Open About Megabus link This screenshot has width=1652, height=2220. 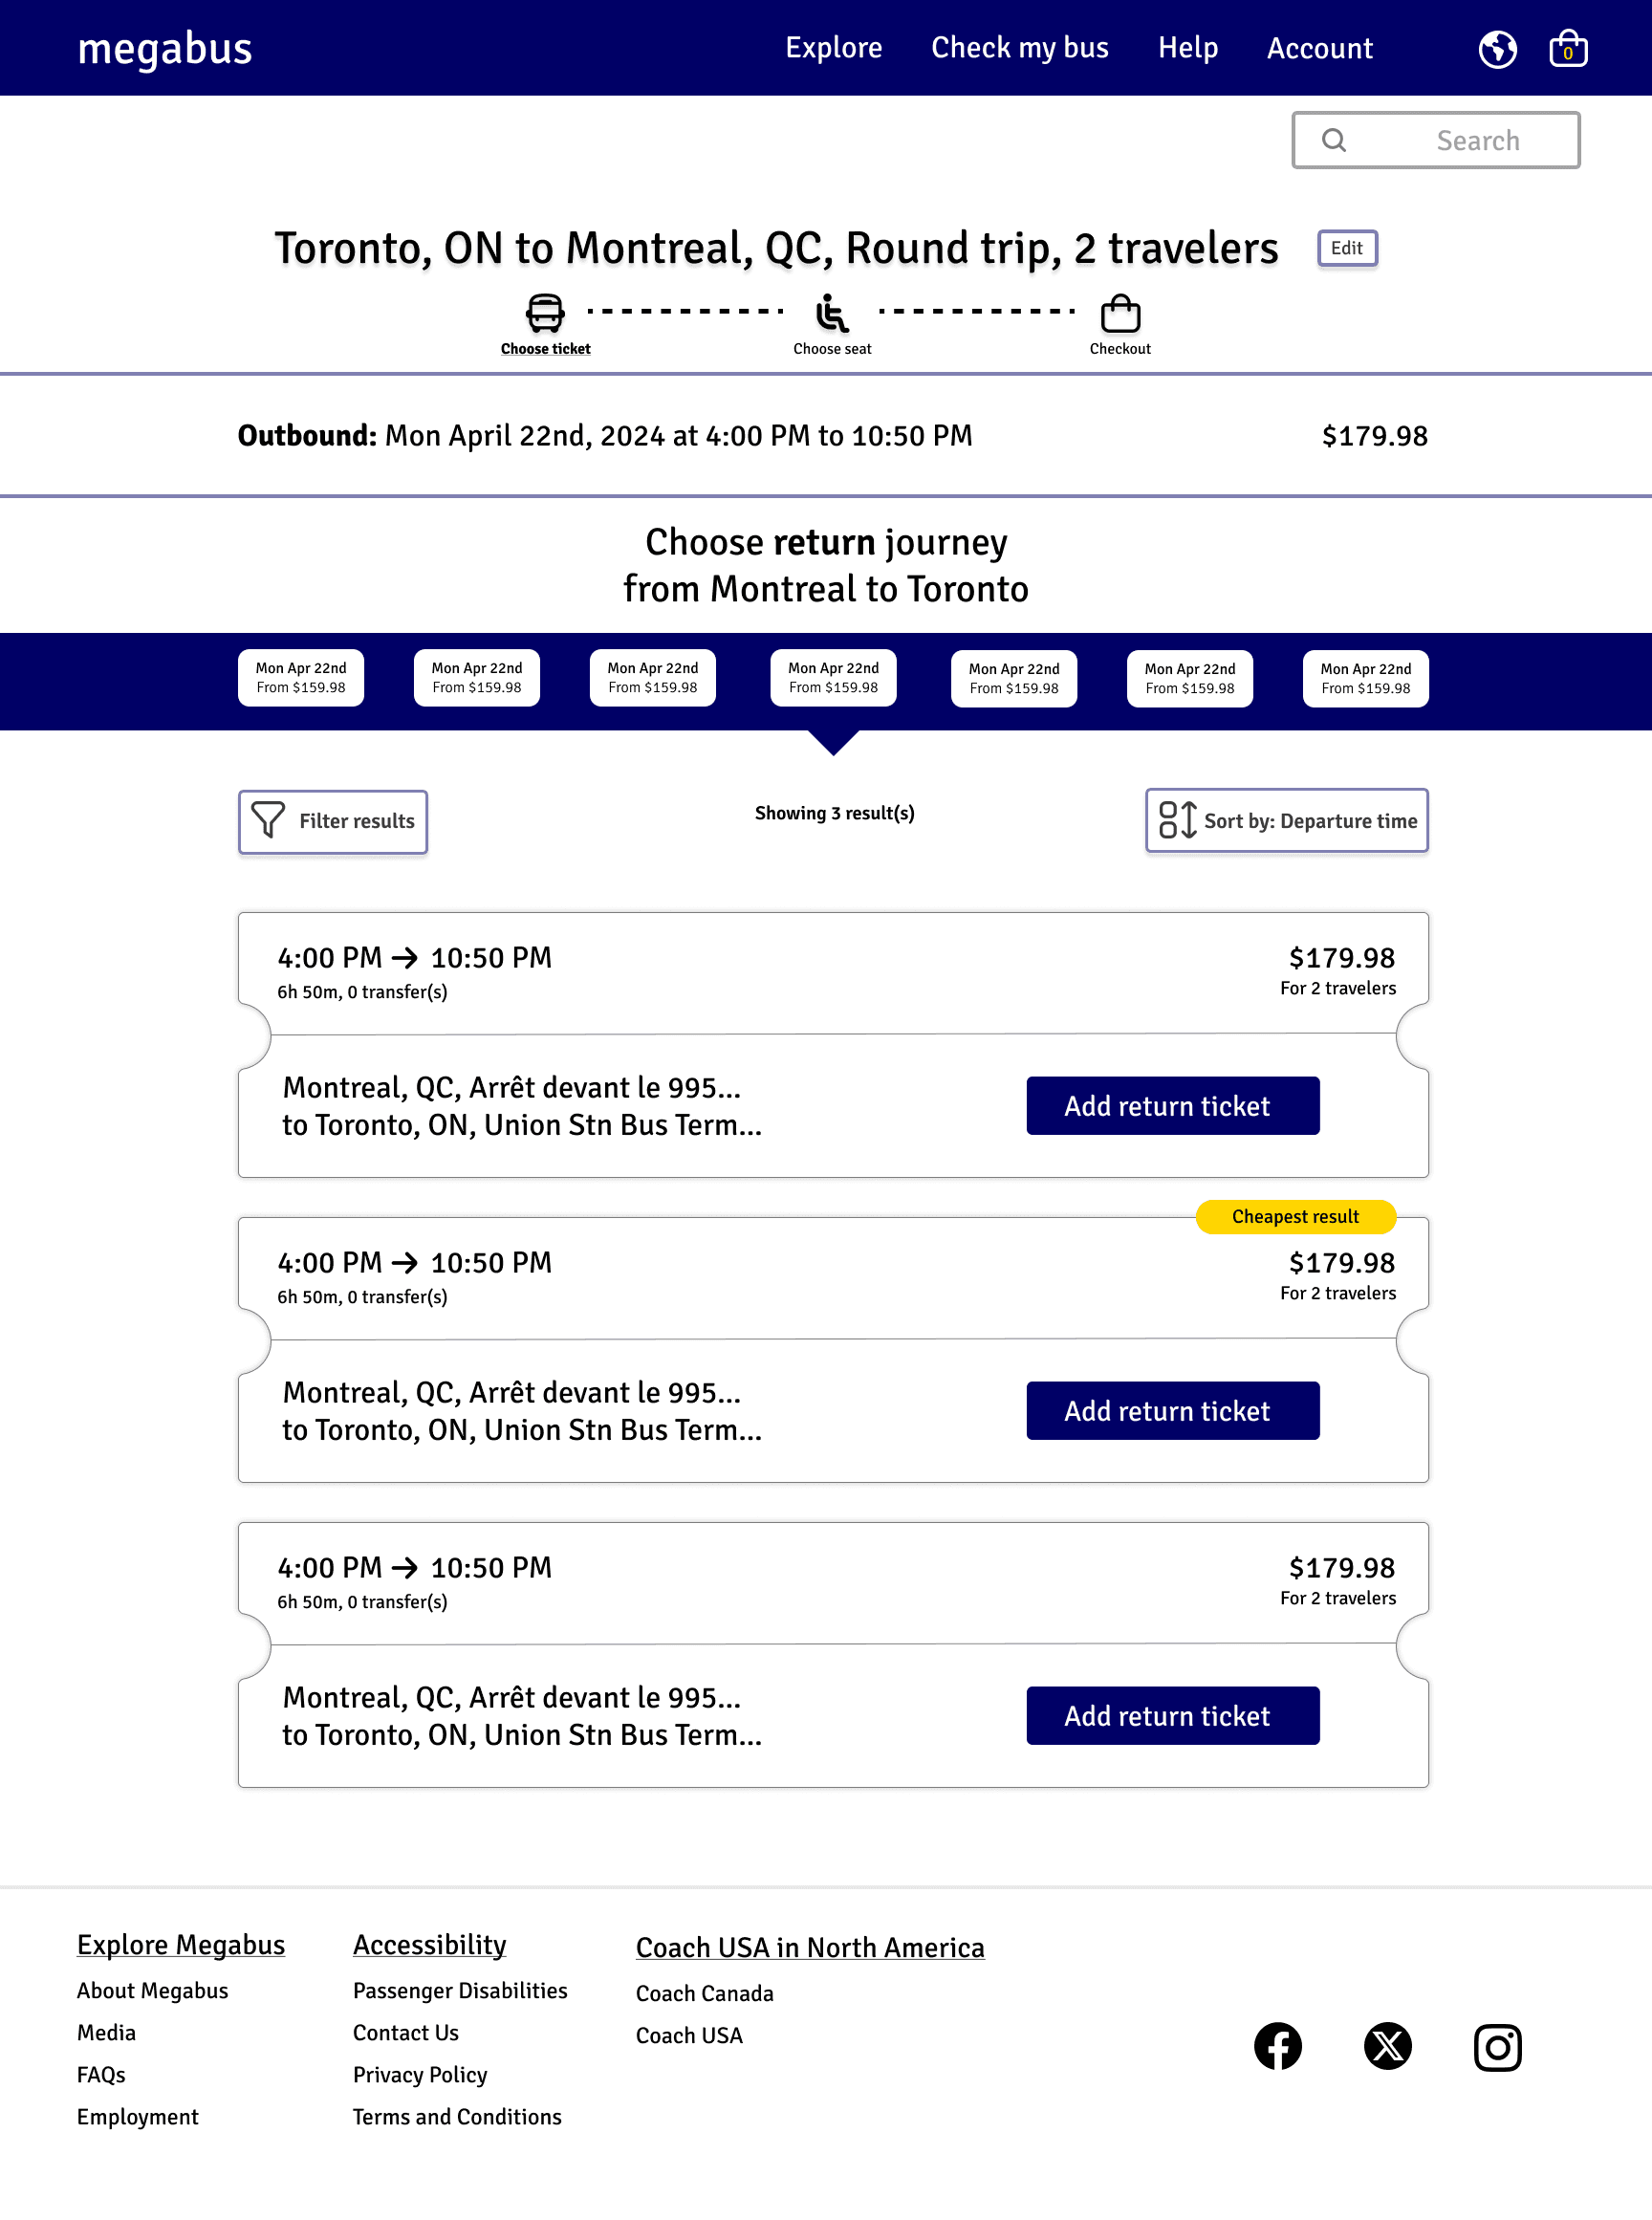(152, 1991)
